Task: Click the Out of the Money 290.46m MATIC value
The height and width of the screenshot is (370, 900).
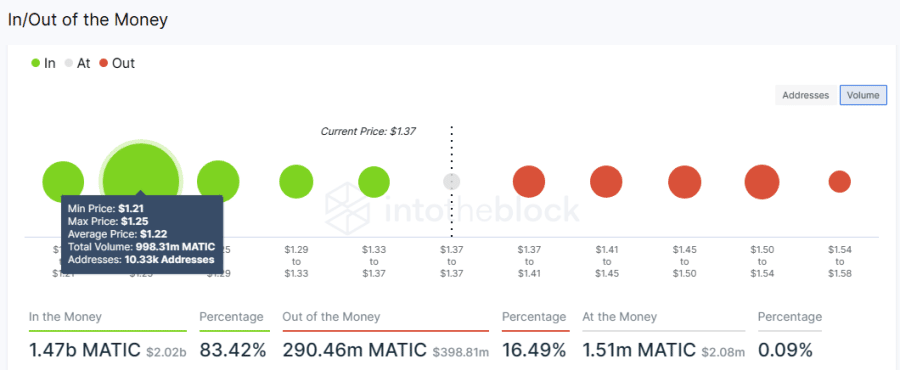Action: coord(355,350)
